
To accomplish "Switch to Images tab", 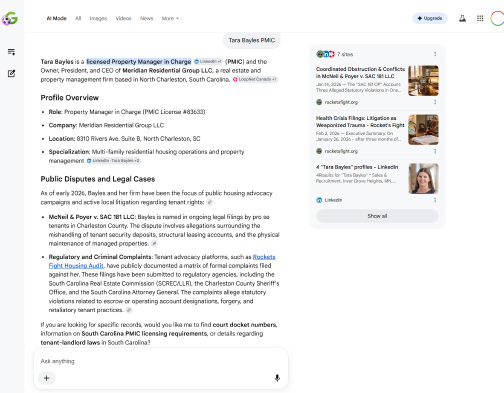I will pos(98,18).
